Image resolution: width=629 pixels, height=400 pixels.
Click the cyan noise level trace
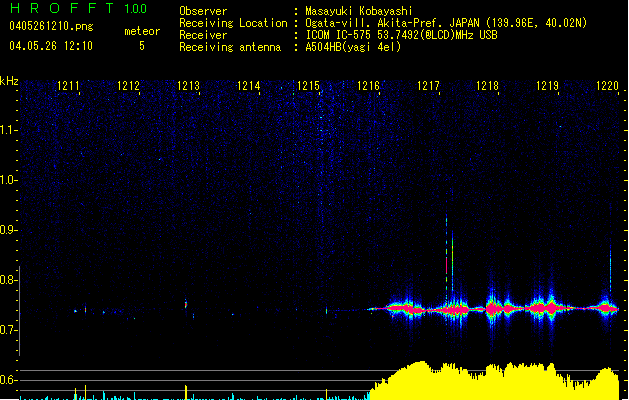click(195, 396)
